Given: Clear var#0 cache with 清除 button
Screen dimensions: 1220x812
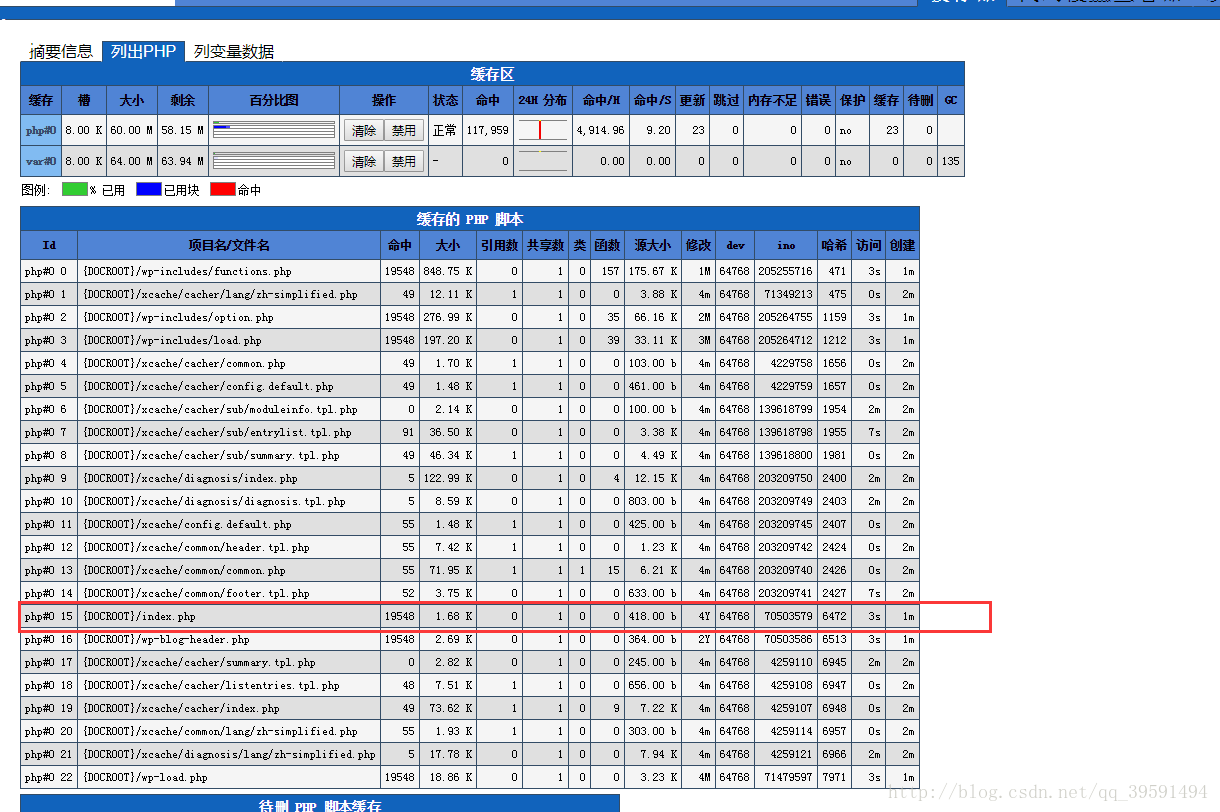Looking at the screenshot, I should coord(364,161).
